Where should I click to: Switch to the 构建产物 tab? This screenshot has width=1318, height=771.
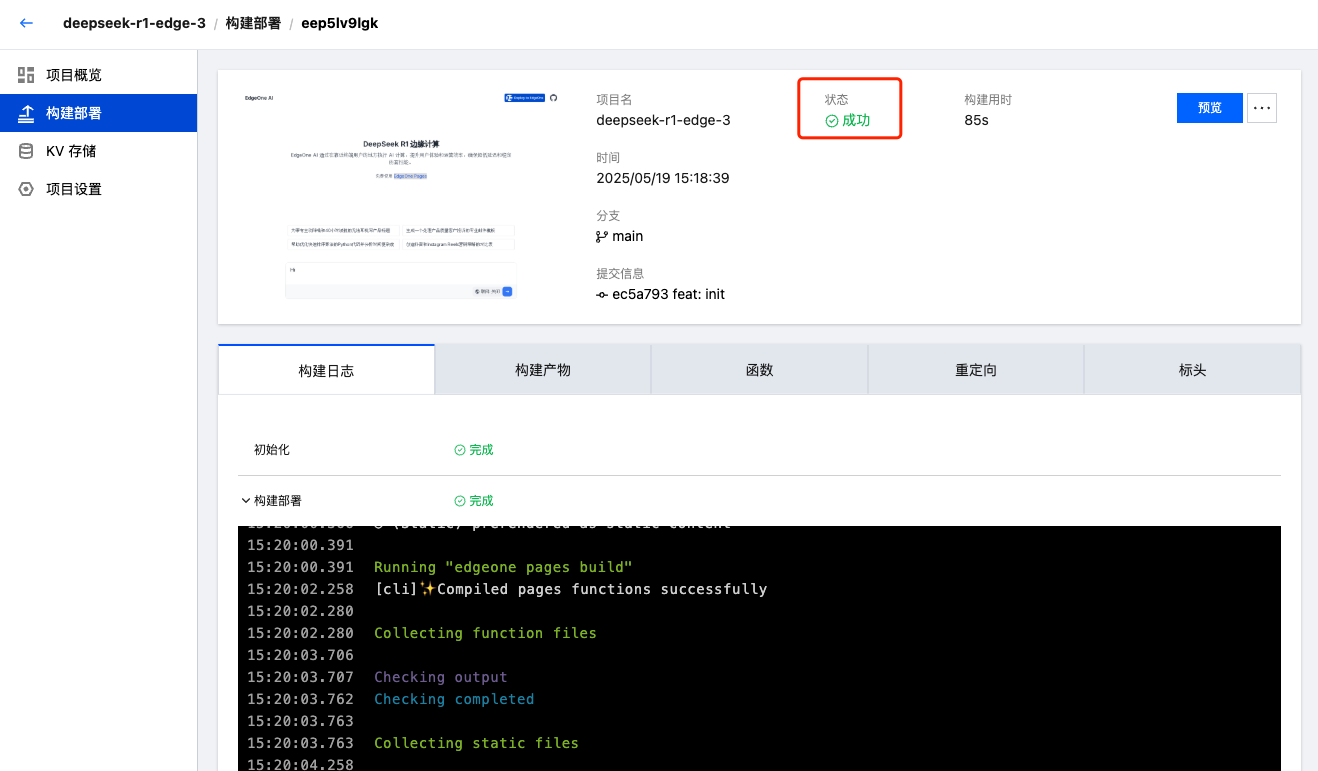543,370
